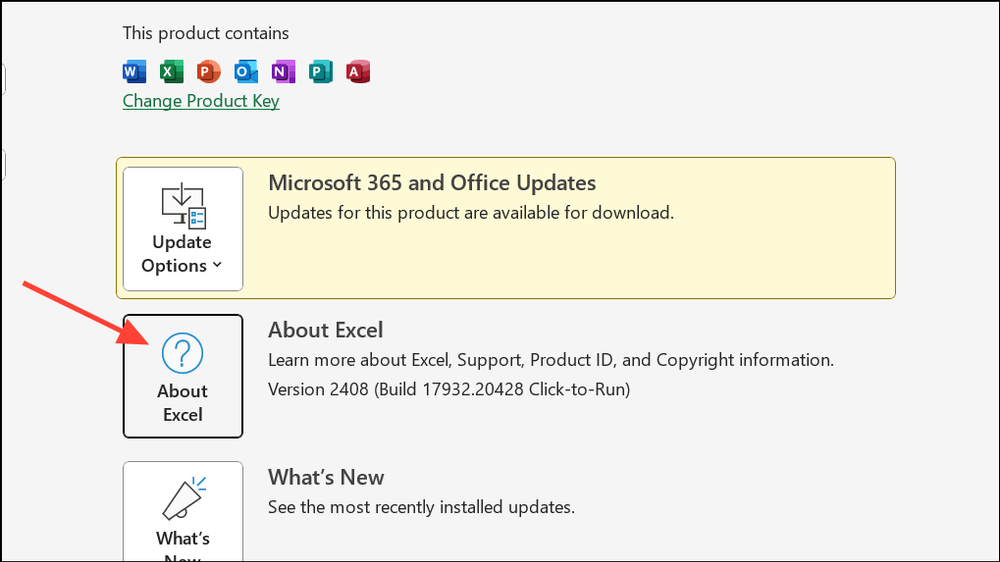
Task: Click the About Excel button
Action: (x=183, y=376)
